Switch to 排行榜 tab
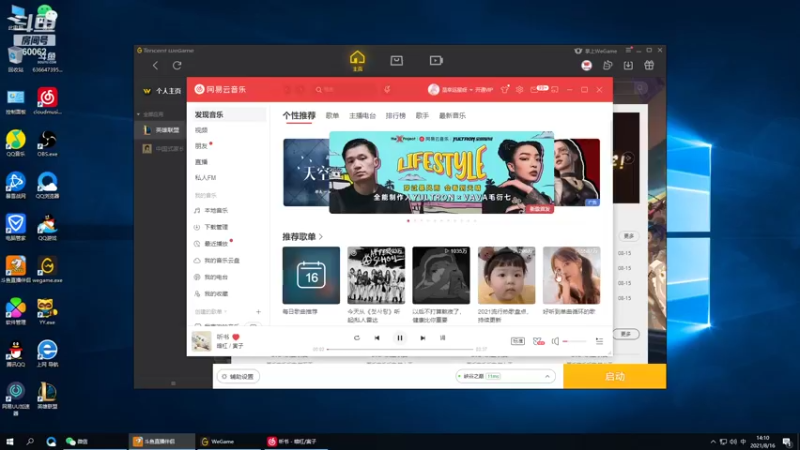800x450 pixels. tap(395, 116)
